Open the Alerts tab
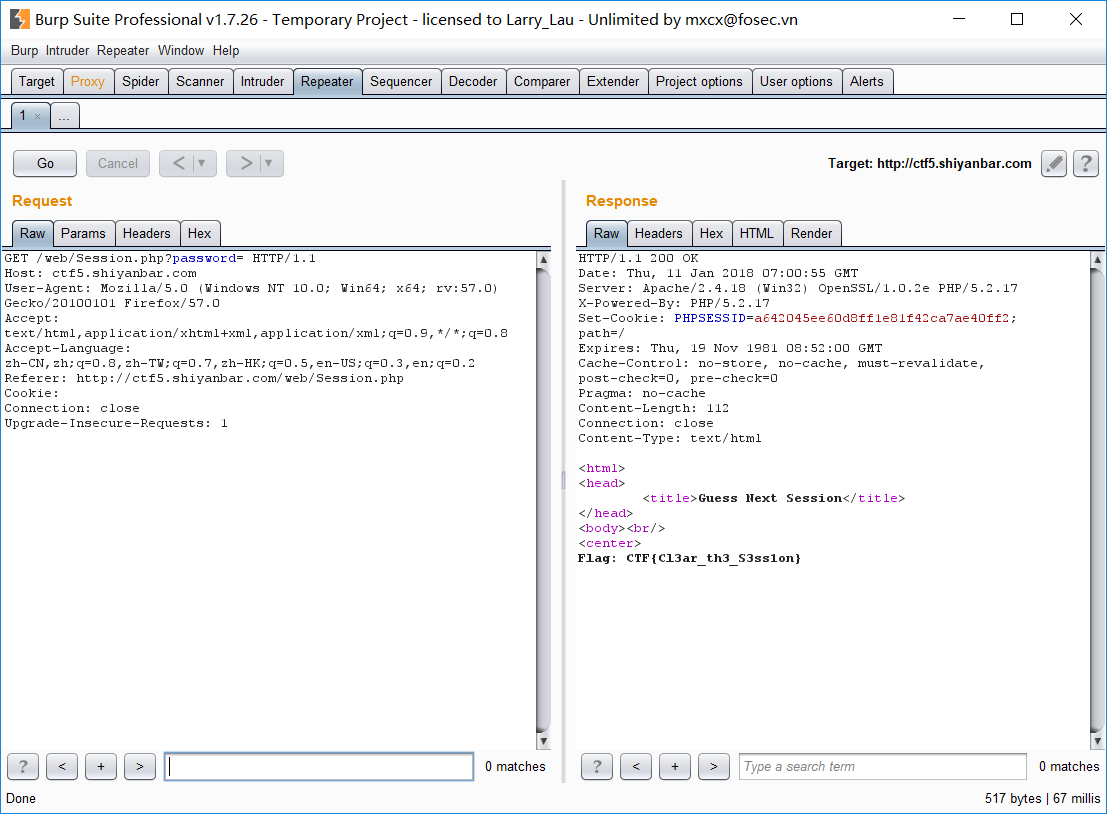The height and width of the screenshot is (814, 1107). click(x=866, y=82)
